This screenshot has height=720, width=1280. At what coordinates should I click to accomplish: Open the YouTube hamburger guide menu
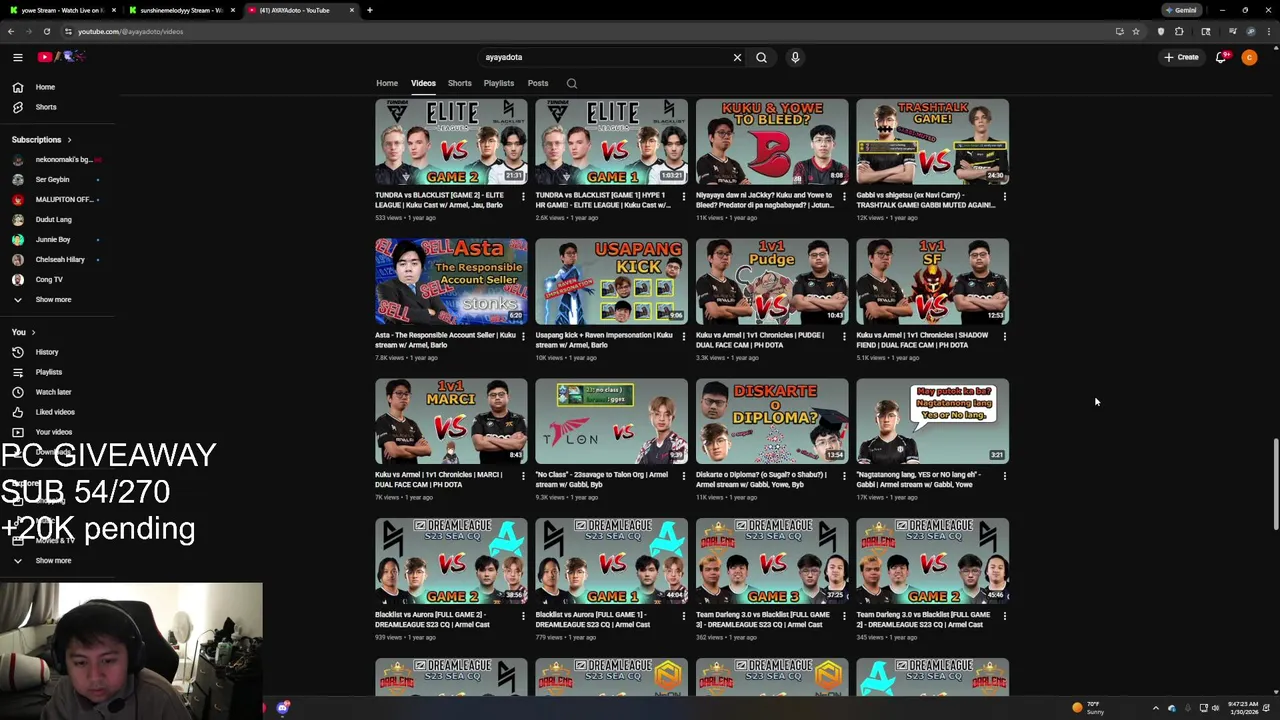pos(17,57)
